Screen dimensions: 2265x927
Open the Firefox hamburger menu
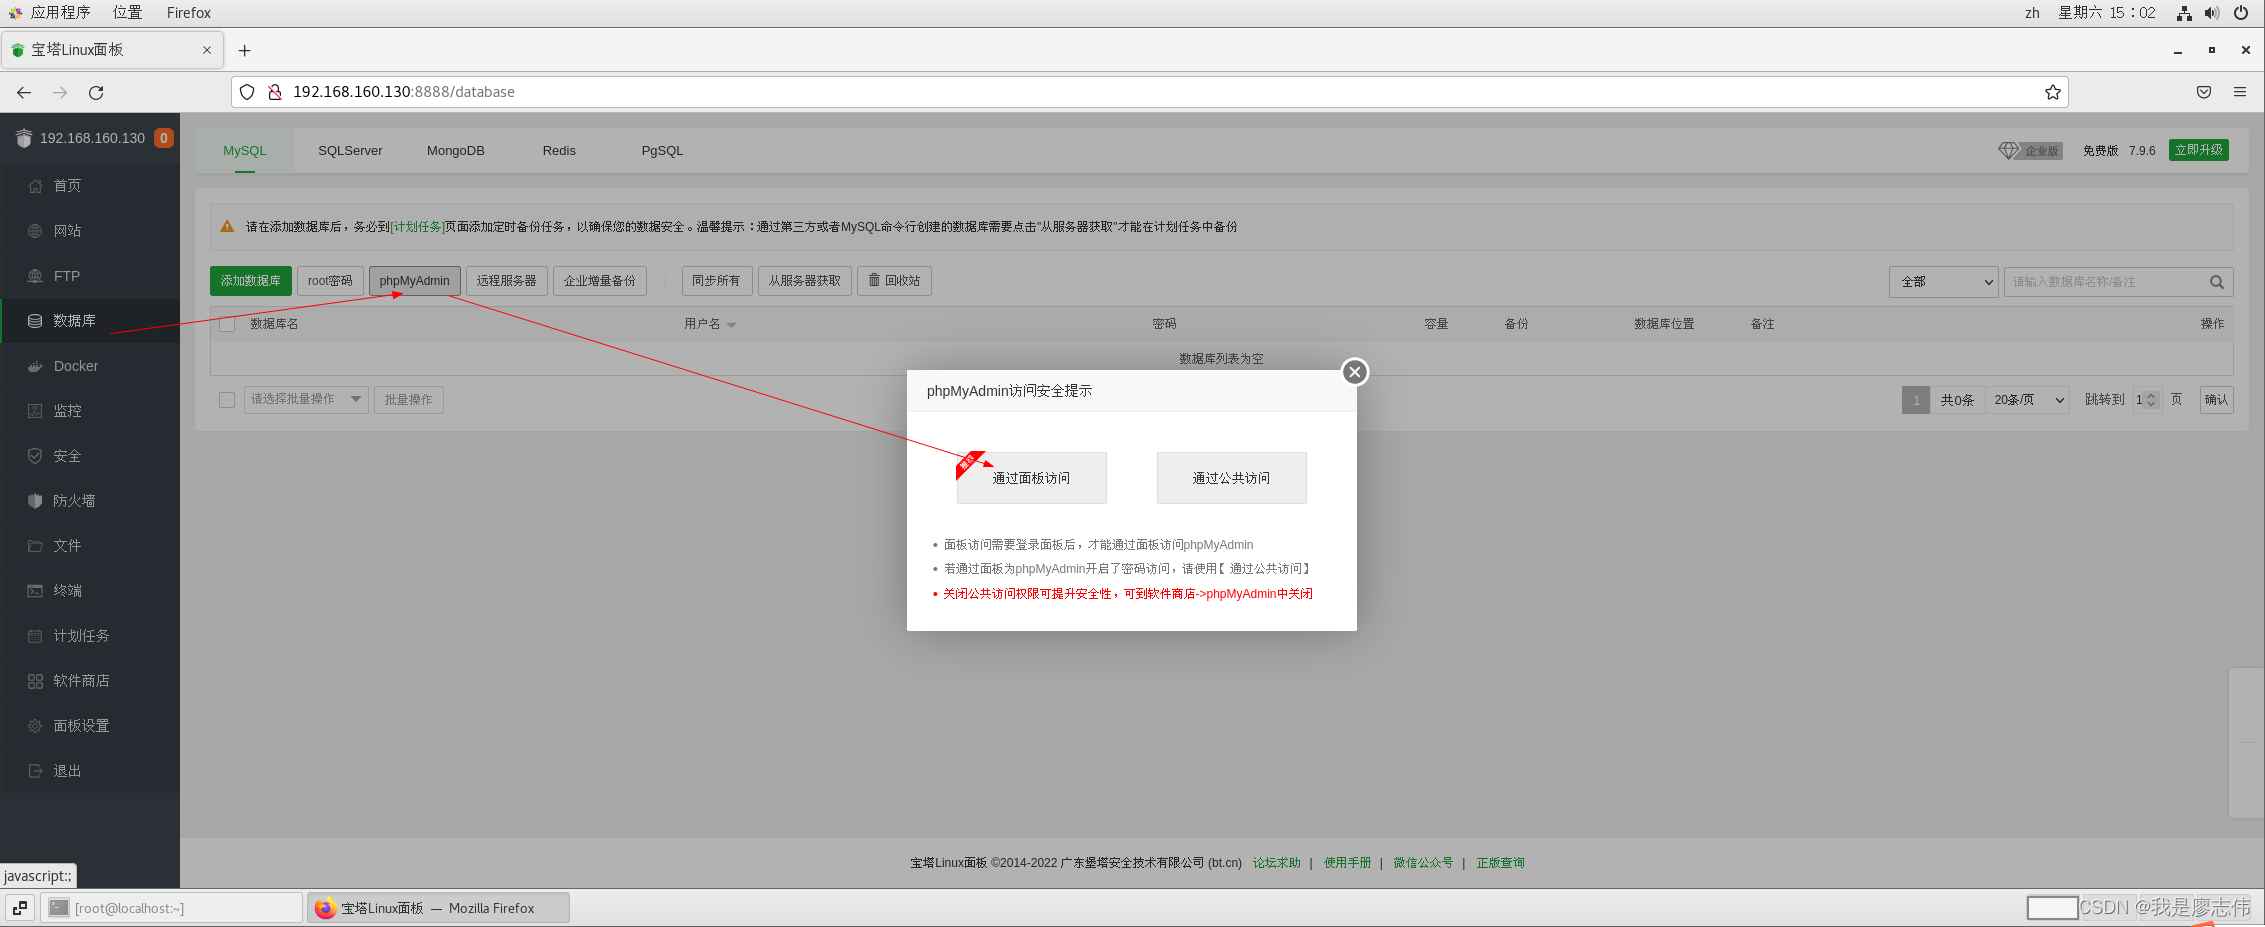[x=2240, y=92]
